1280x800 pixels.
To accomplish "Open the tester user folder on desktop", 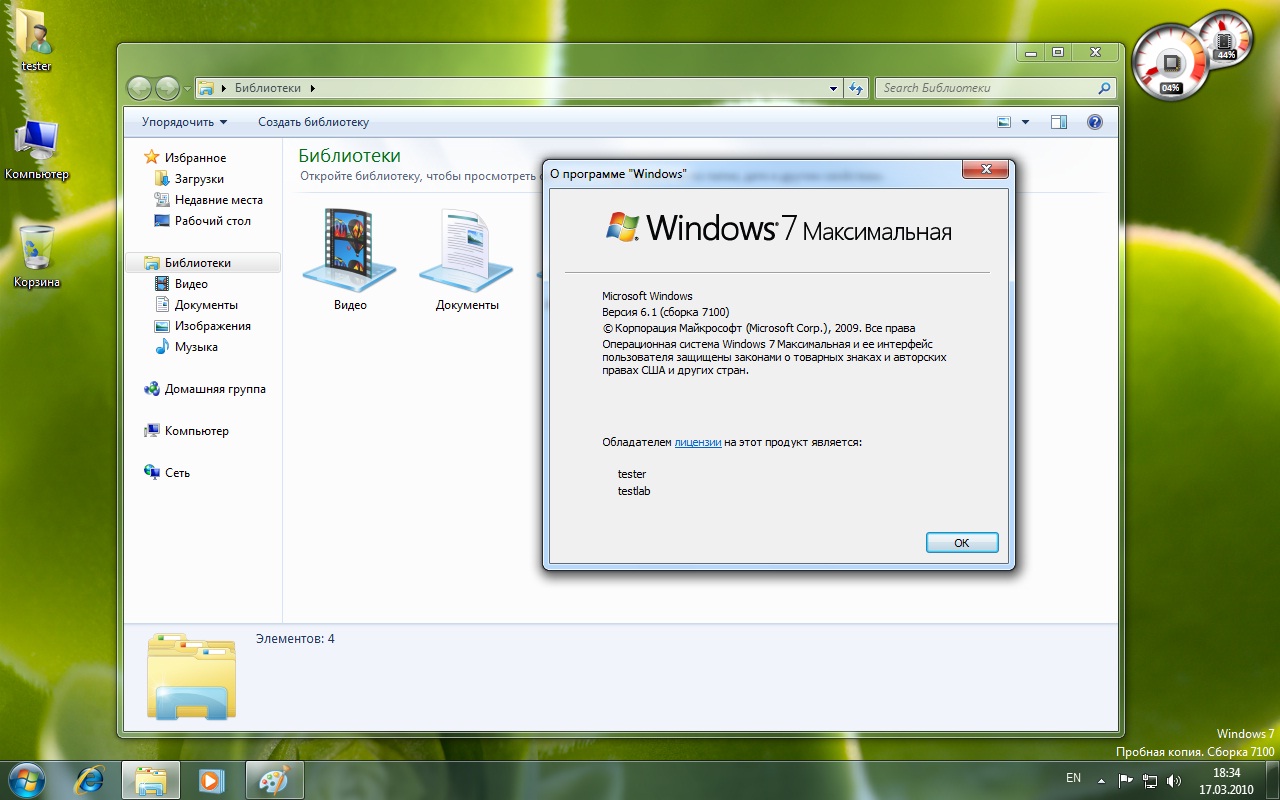I will [36, 40].
